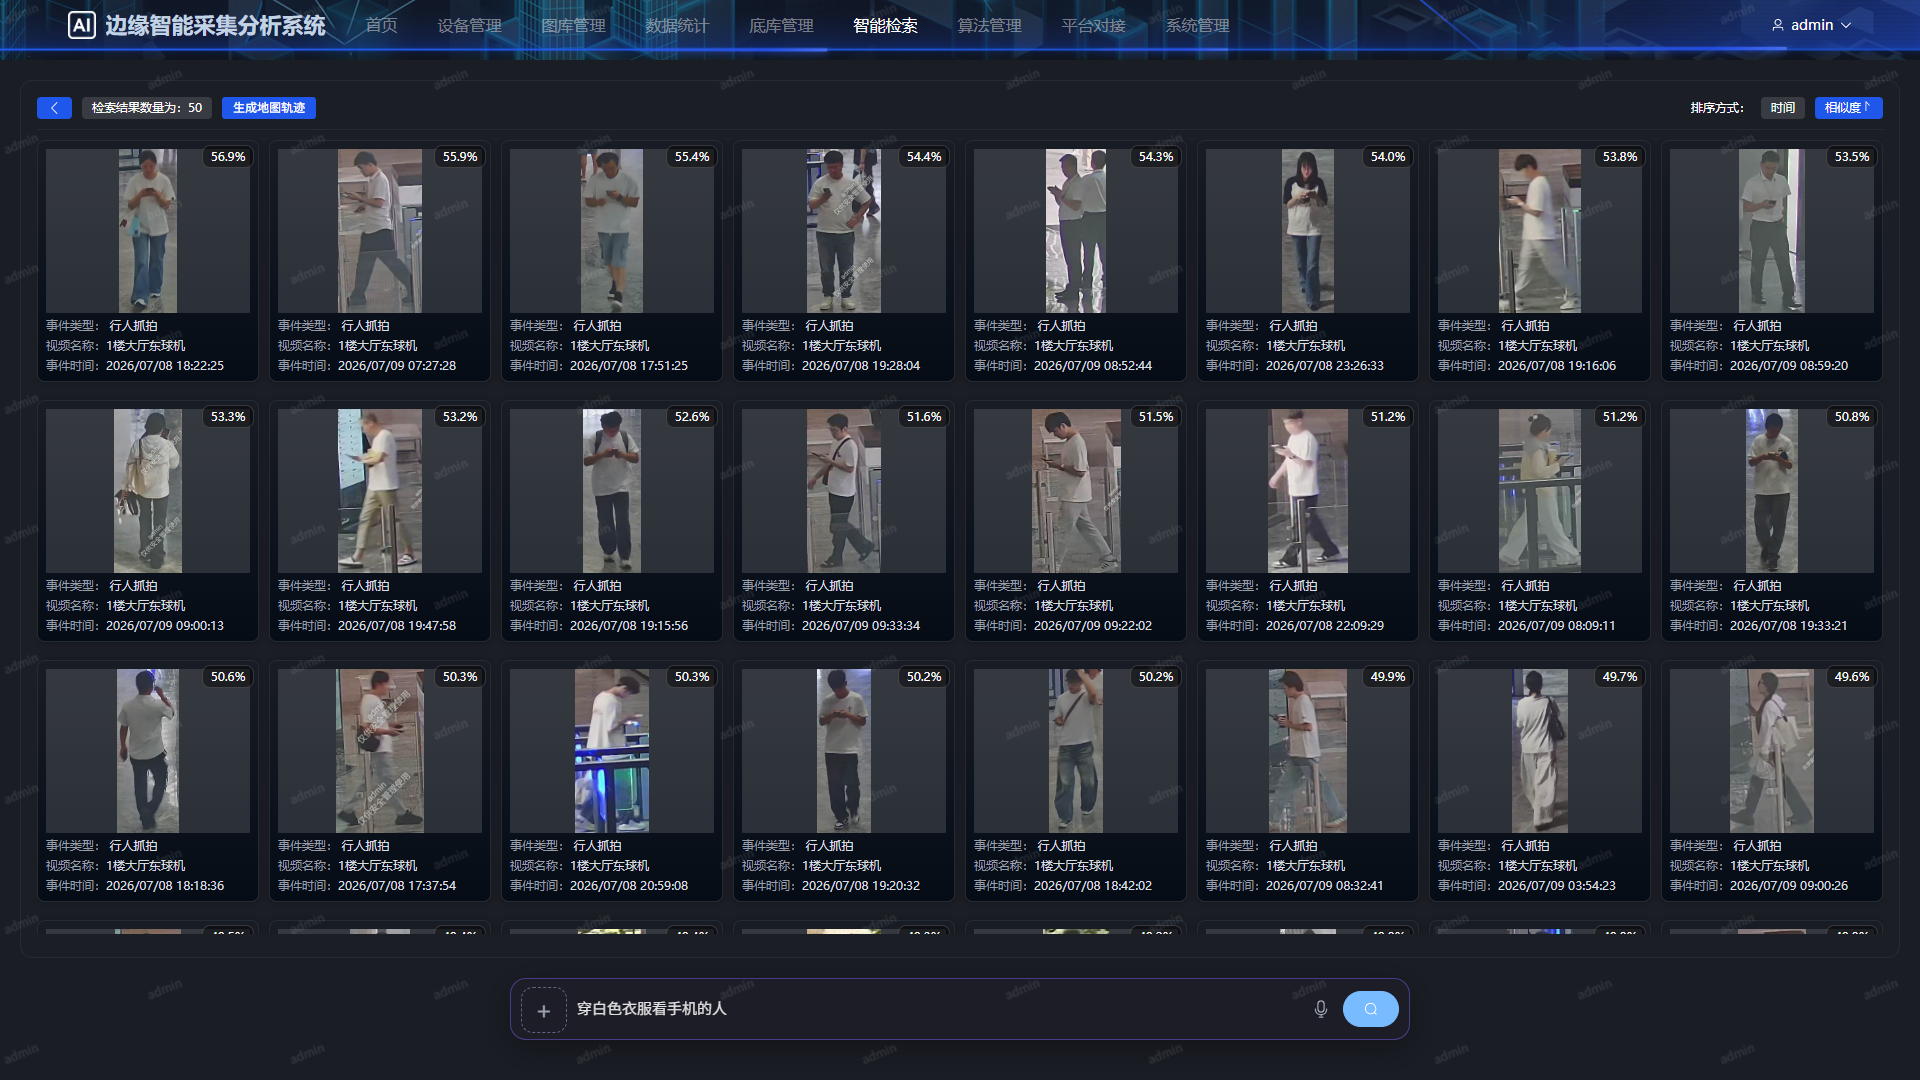Click the timestamp 2026/07/08 17:37:54
Screen dimensions: 1920x1080
pos(397,886)
